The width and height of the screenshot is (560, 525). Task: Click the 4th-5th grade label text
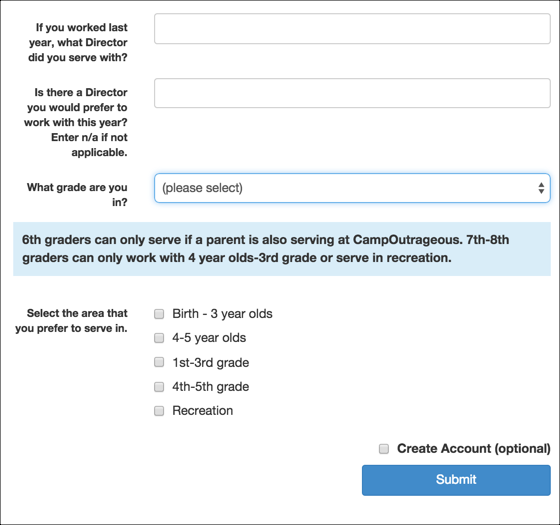[x=210, y=387]
